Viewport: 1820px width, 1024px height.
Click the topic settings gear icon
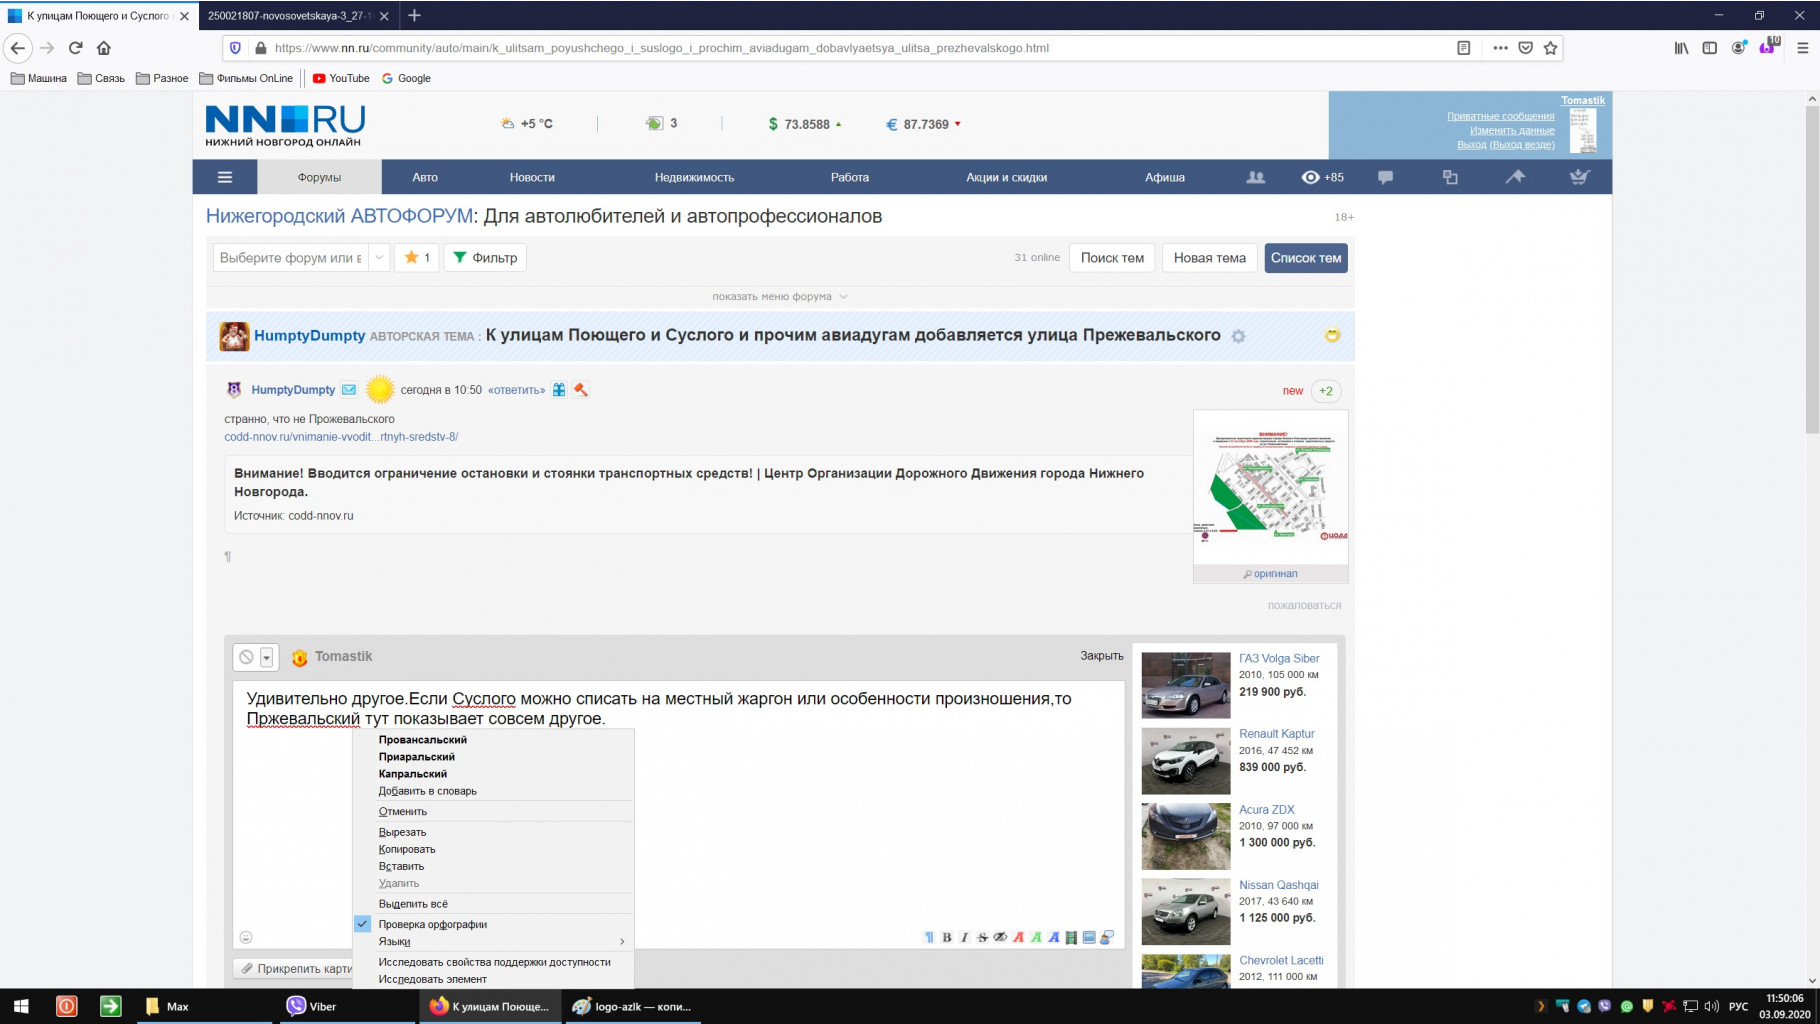pyautogui.click(x=1238, y=336)
